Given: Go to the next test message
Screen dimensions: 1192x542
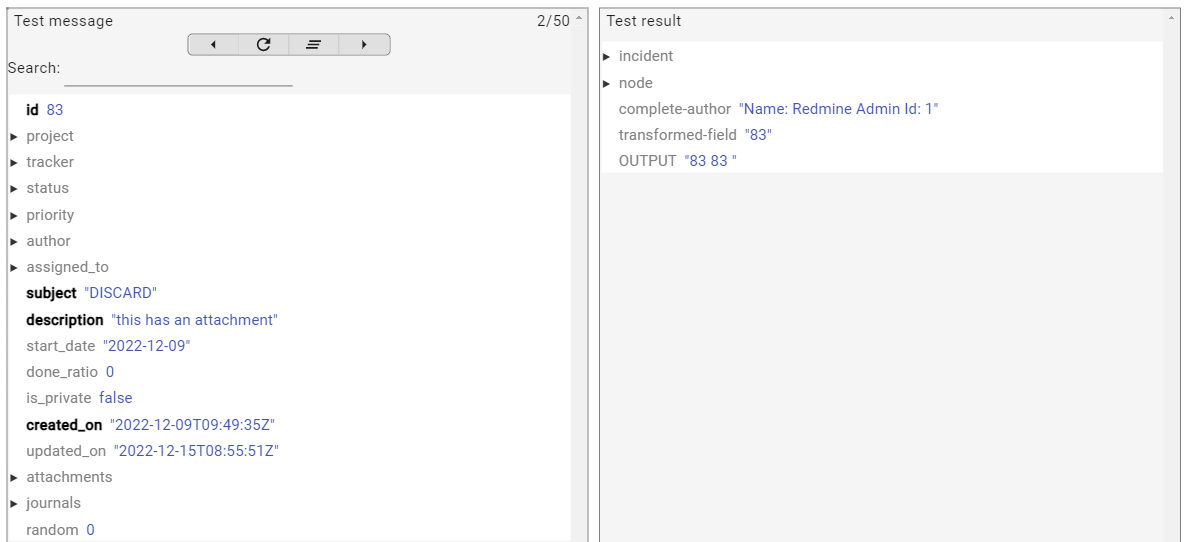Looking at the screenshot, I should point(364,45).
